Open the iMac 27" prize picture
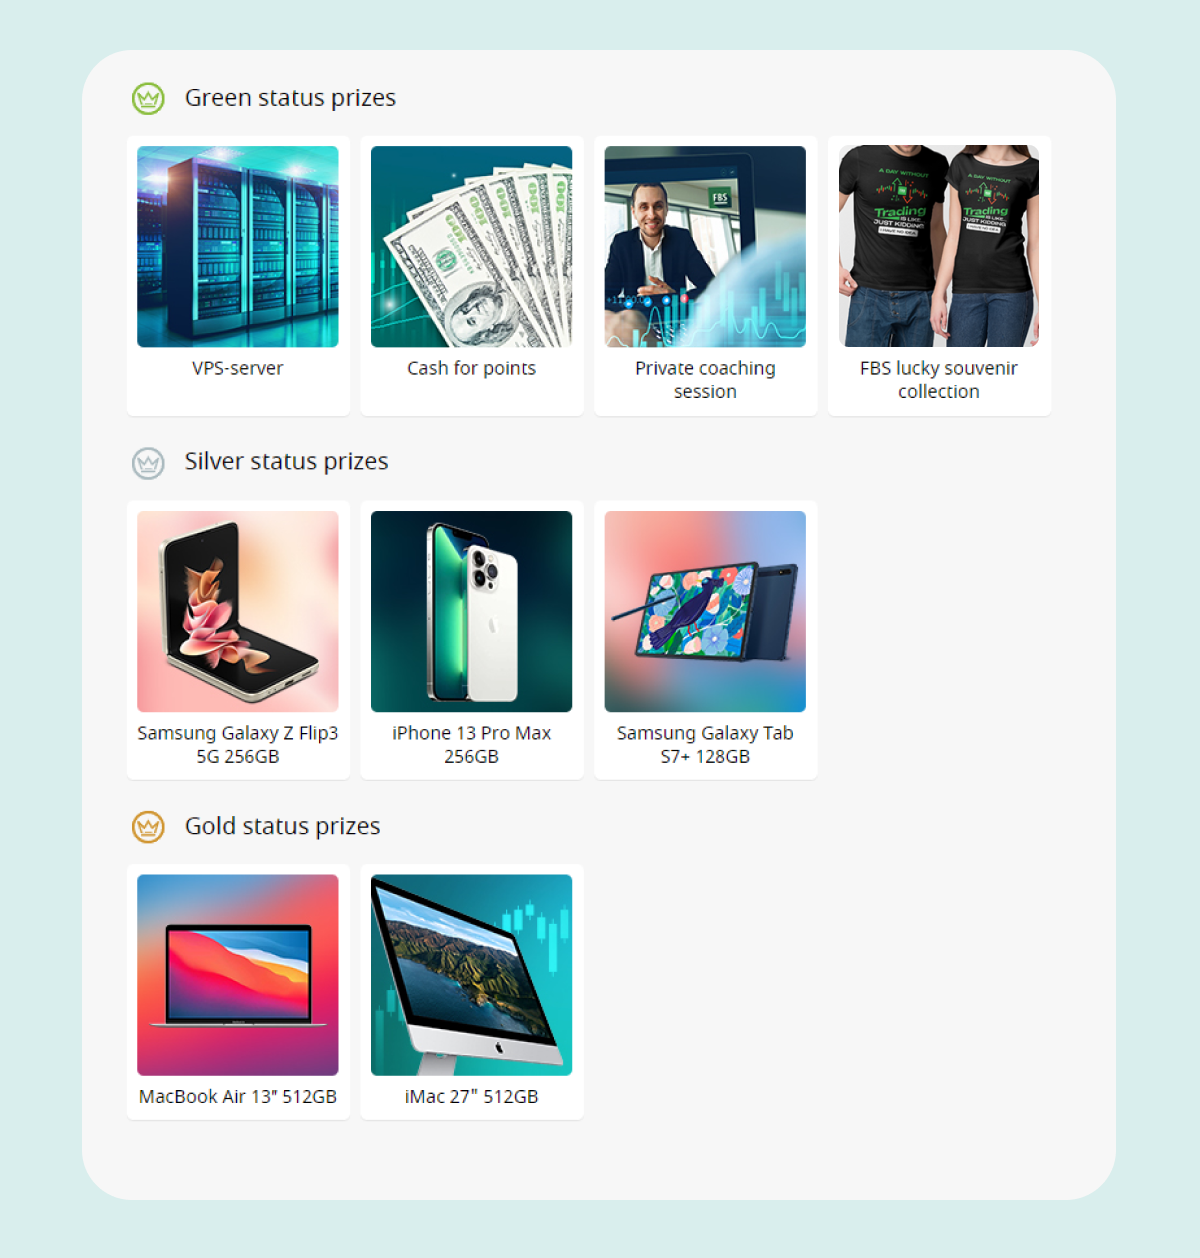1200x1258 pixels. pos(472,975)
